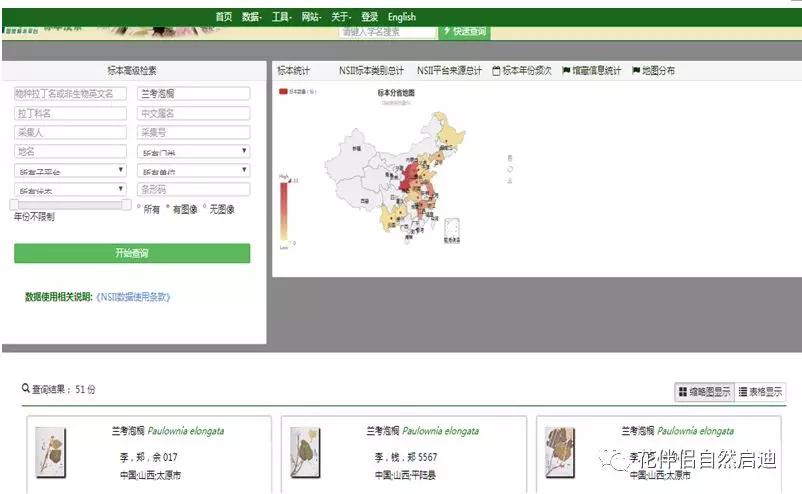Select the 所有 image radio button
This screenshot has width=802, height=494.
click(139, 207)
